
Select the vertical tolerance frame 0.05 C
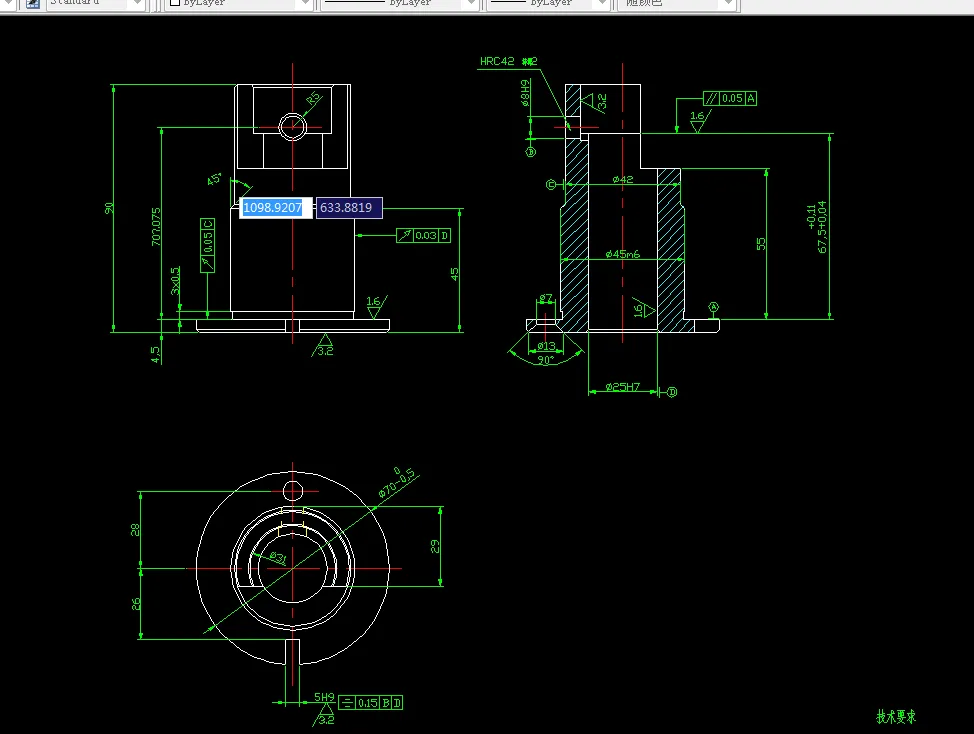(x=207, y=245)
